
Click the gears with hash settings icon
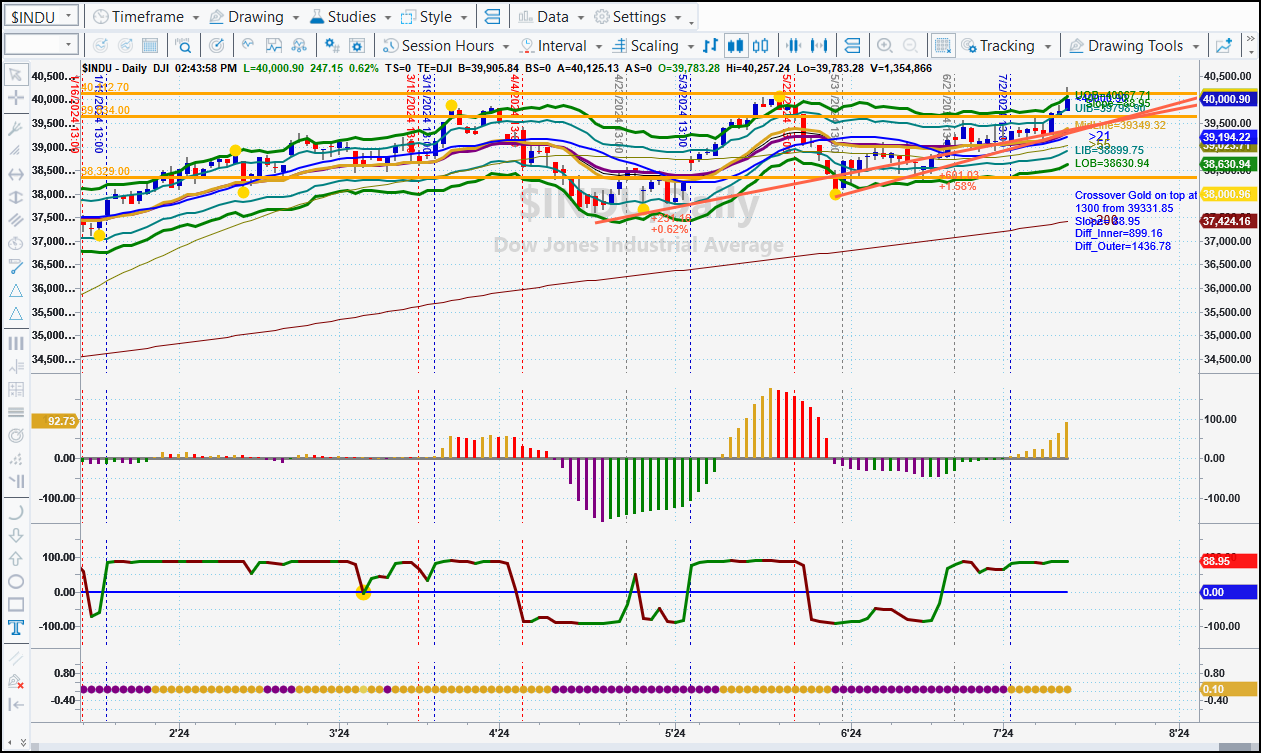click(332, 45)
